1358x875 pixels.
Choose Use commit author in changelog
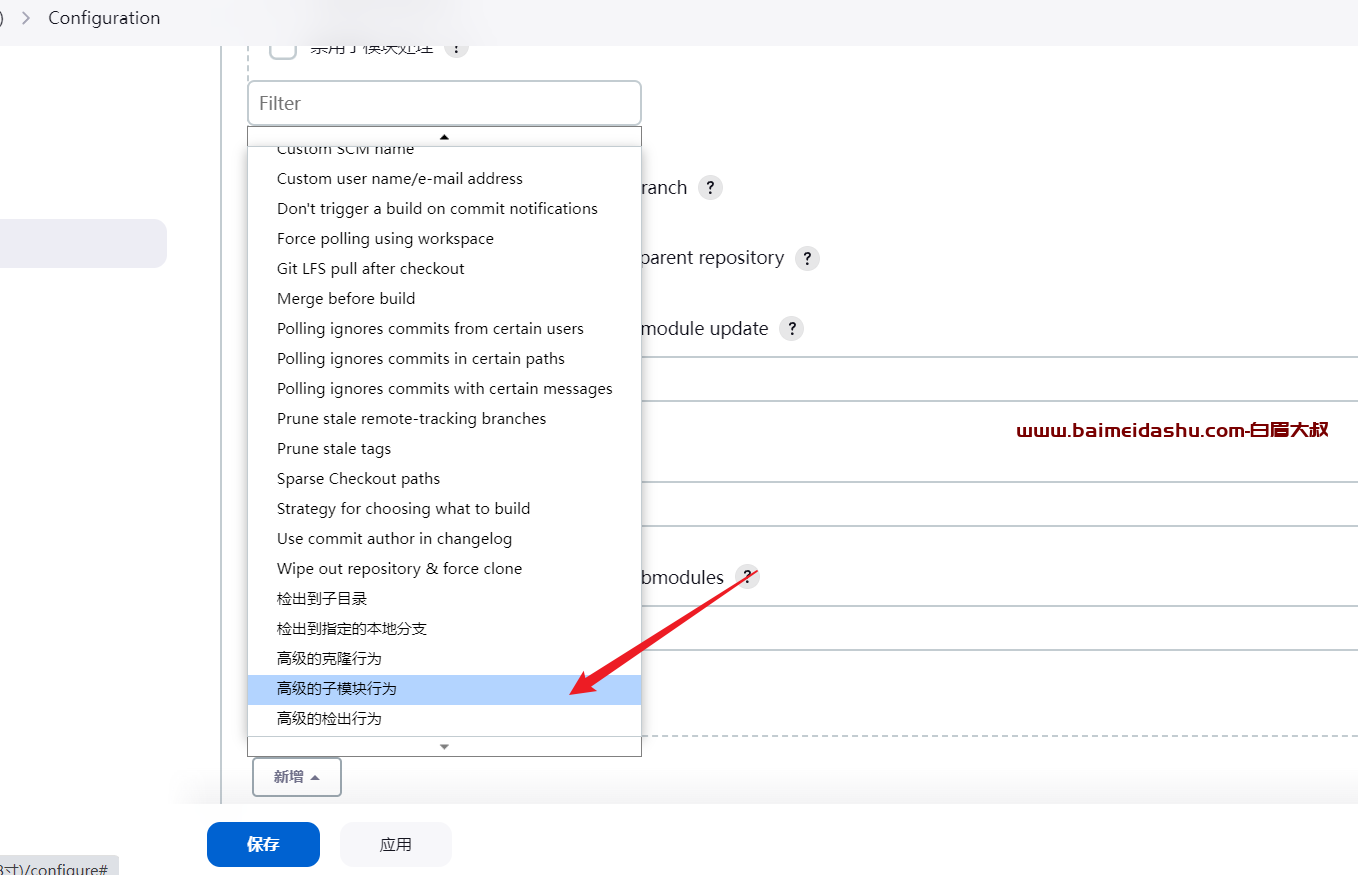[444, 539]
